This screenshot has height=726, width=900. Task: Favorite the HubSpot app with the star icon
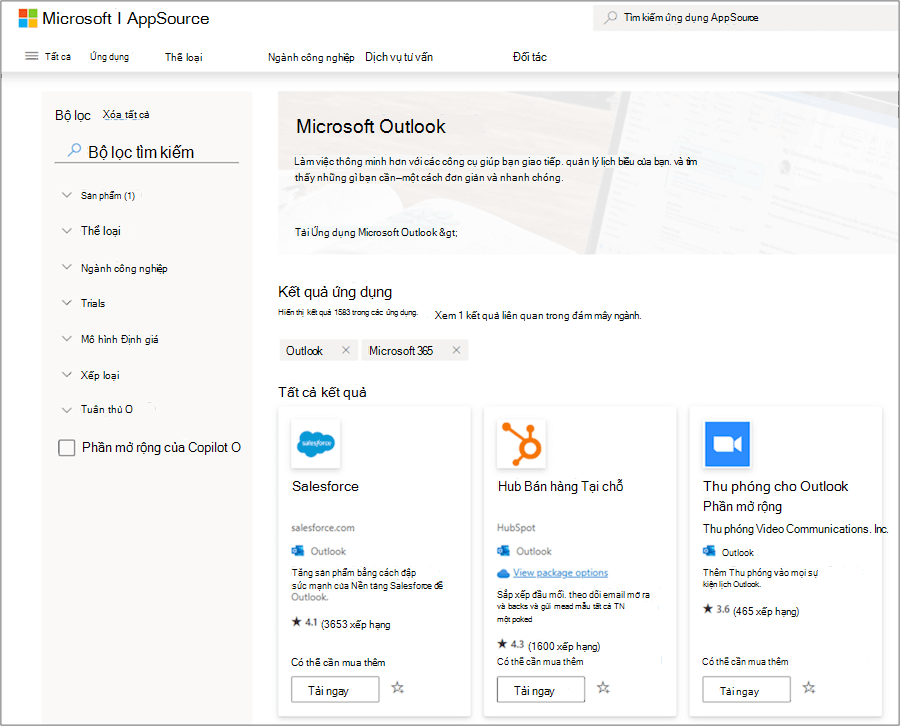603,688
